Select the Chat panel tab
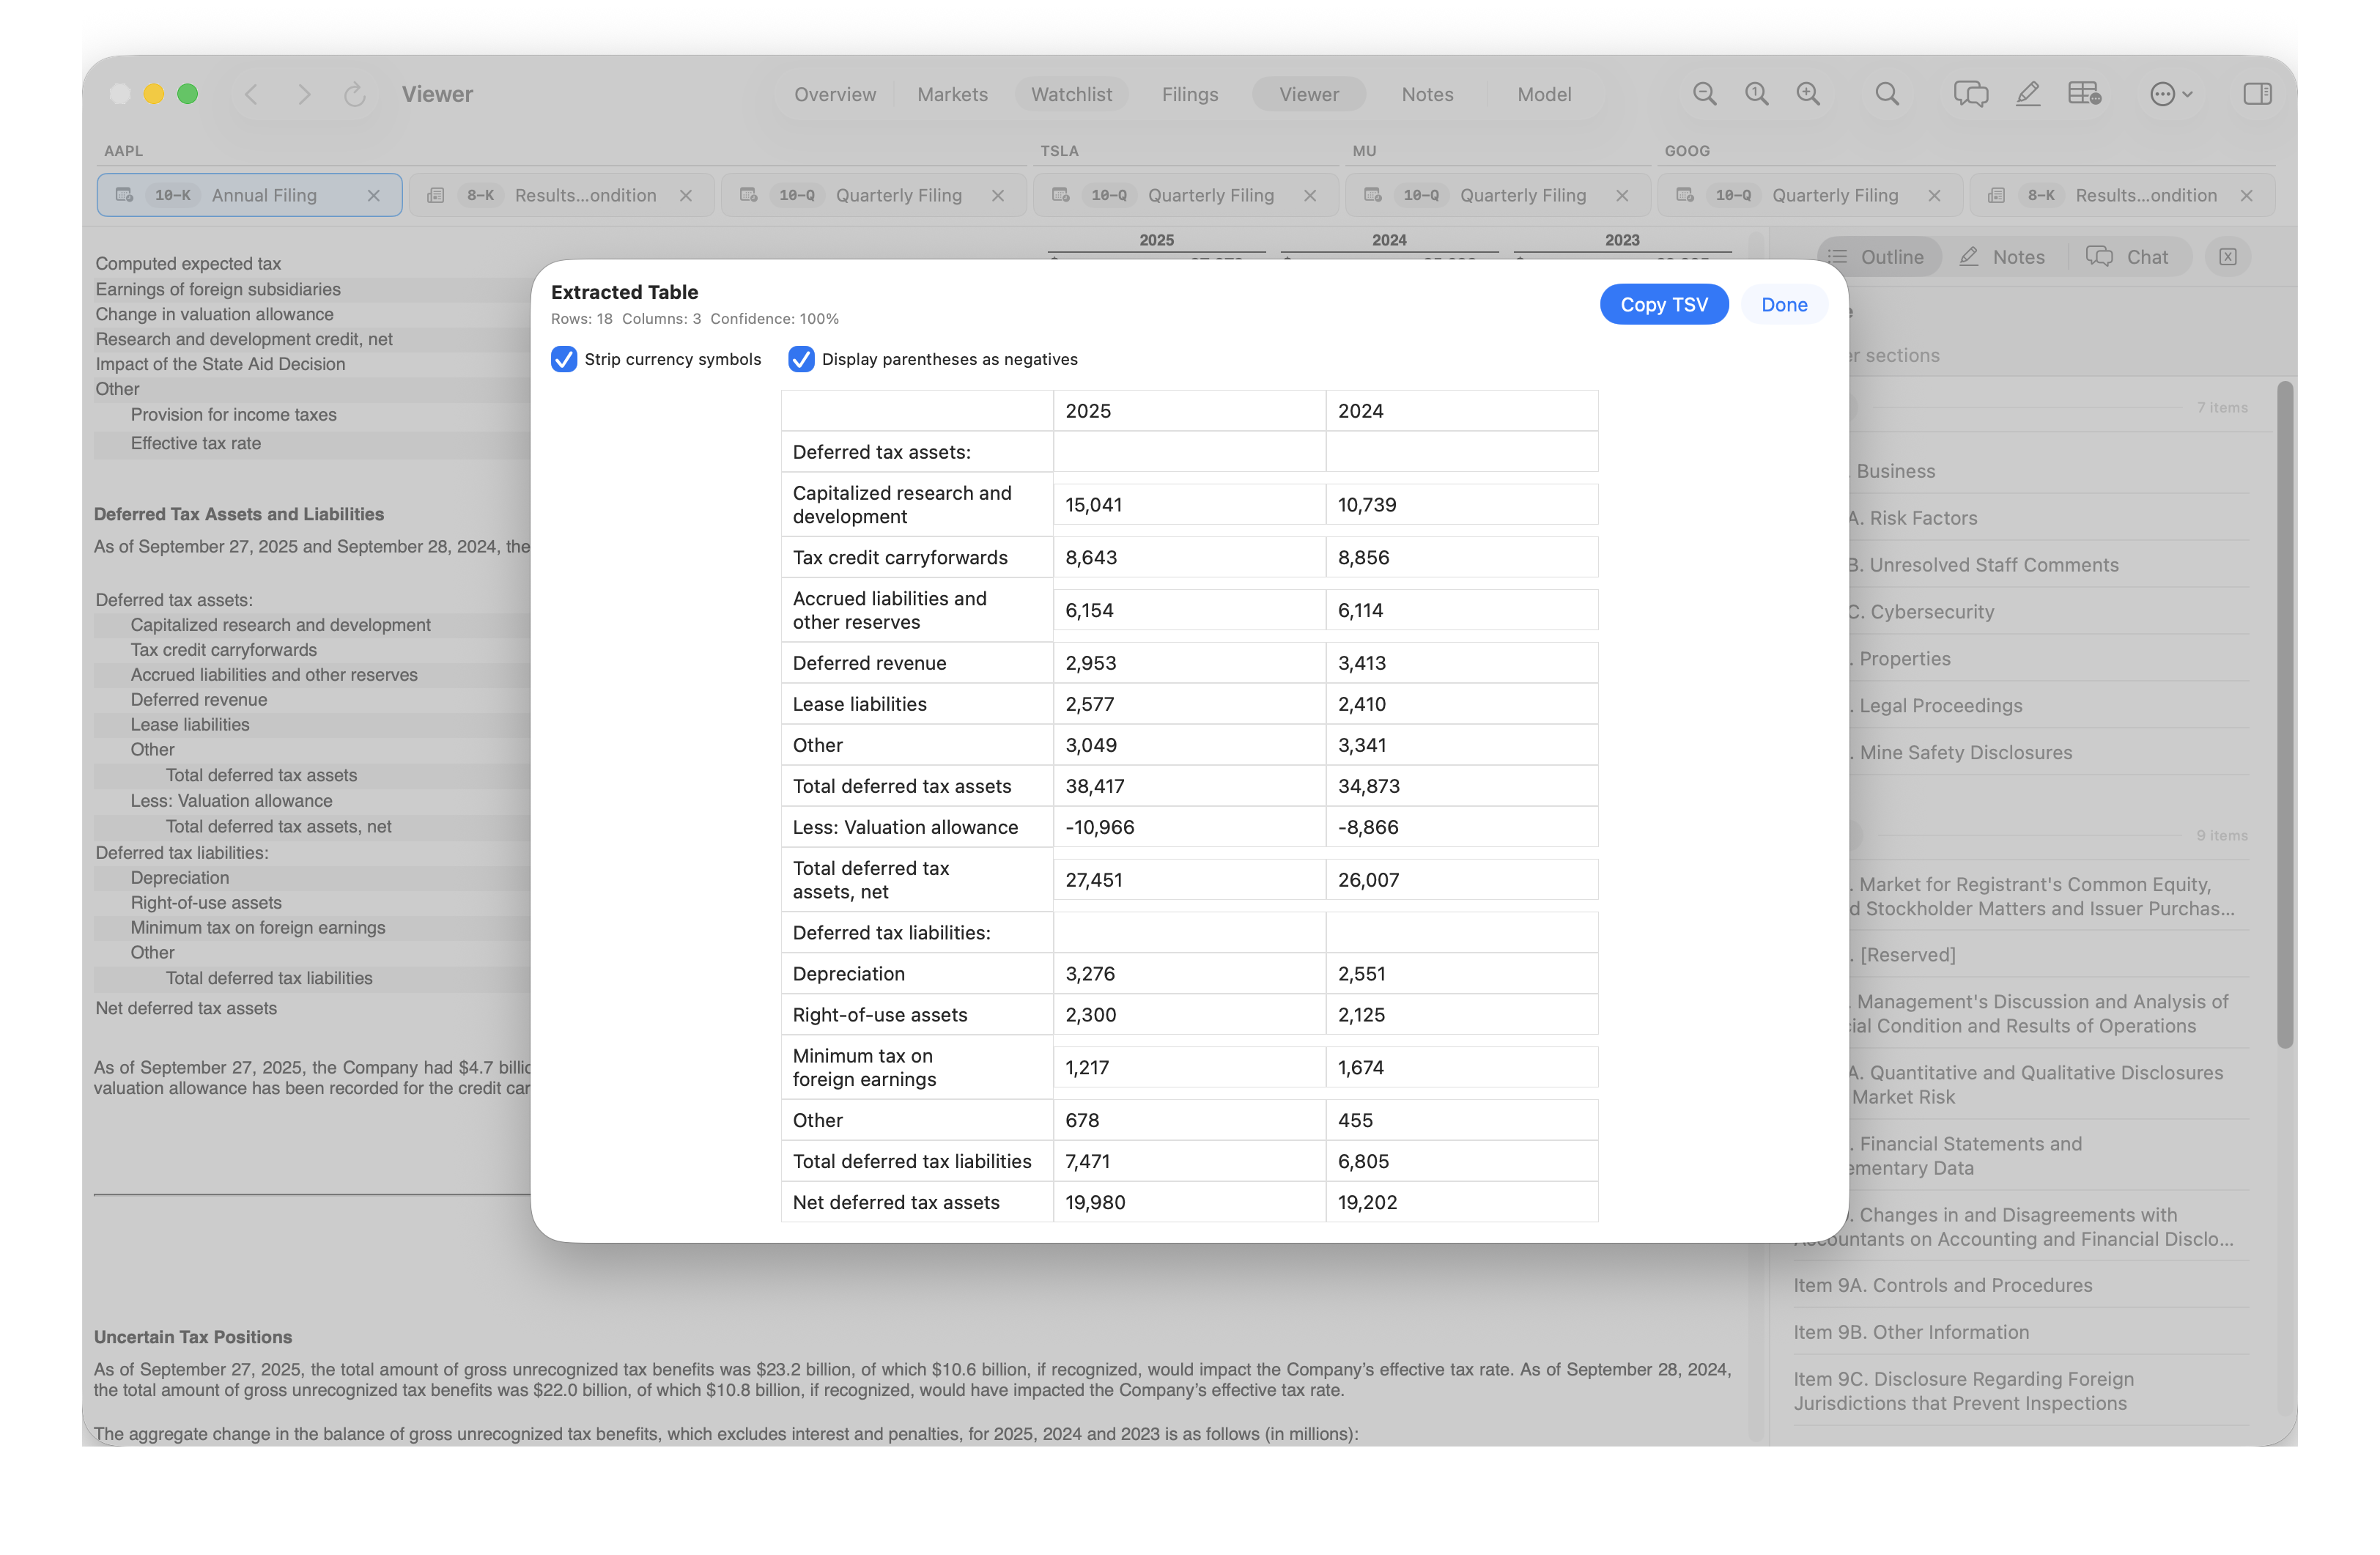Image resolution: width=2380 pixels, height=1555 pixels. coord(2128,257)
